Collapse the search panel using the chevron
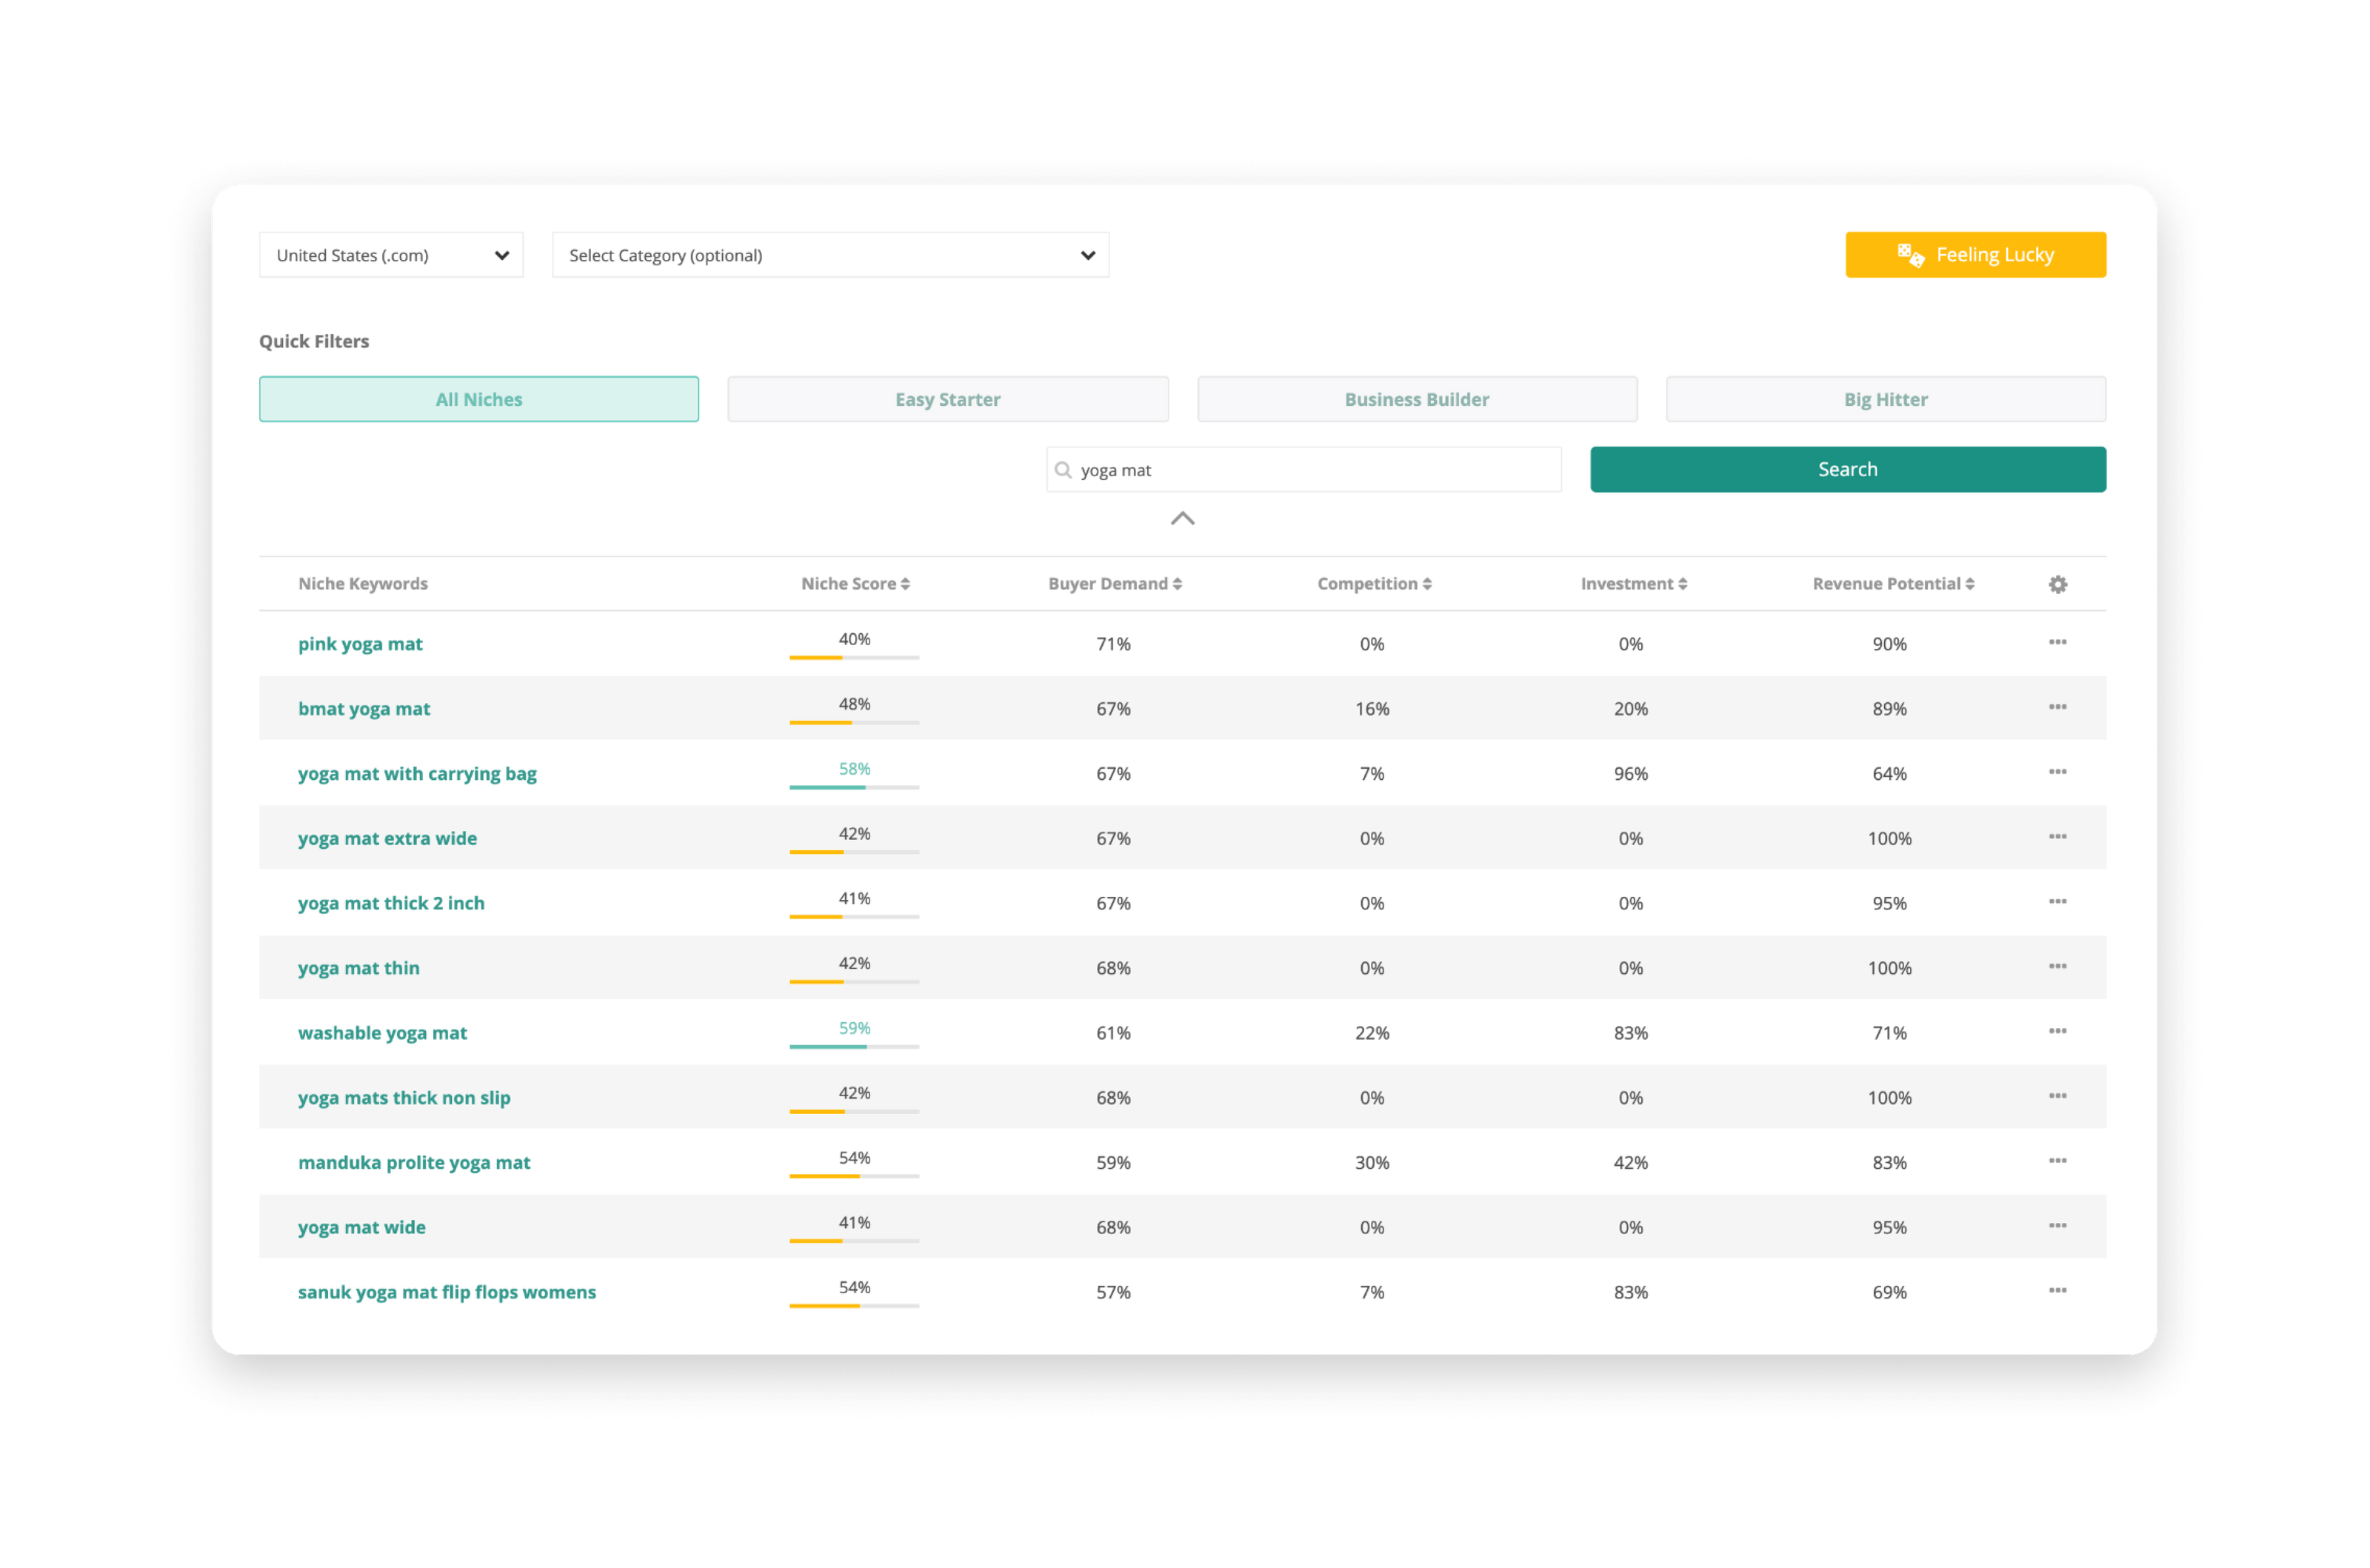The width and height of the screenshot is (2370, 1568). (1183, 519)
